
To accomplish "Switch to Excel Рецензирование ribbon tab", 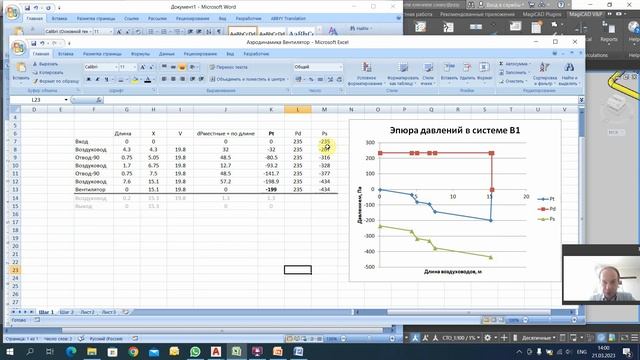I will (x=200, y=54).
